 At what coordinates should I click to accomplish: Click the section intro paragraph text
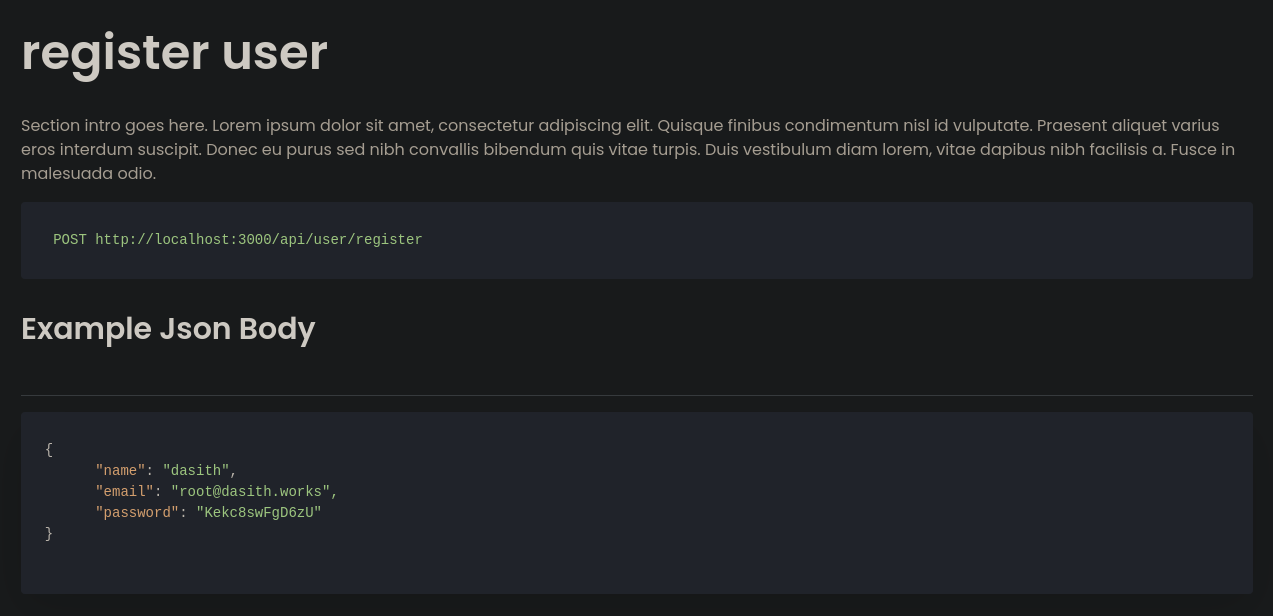(x=628, y=149)
